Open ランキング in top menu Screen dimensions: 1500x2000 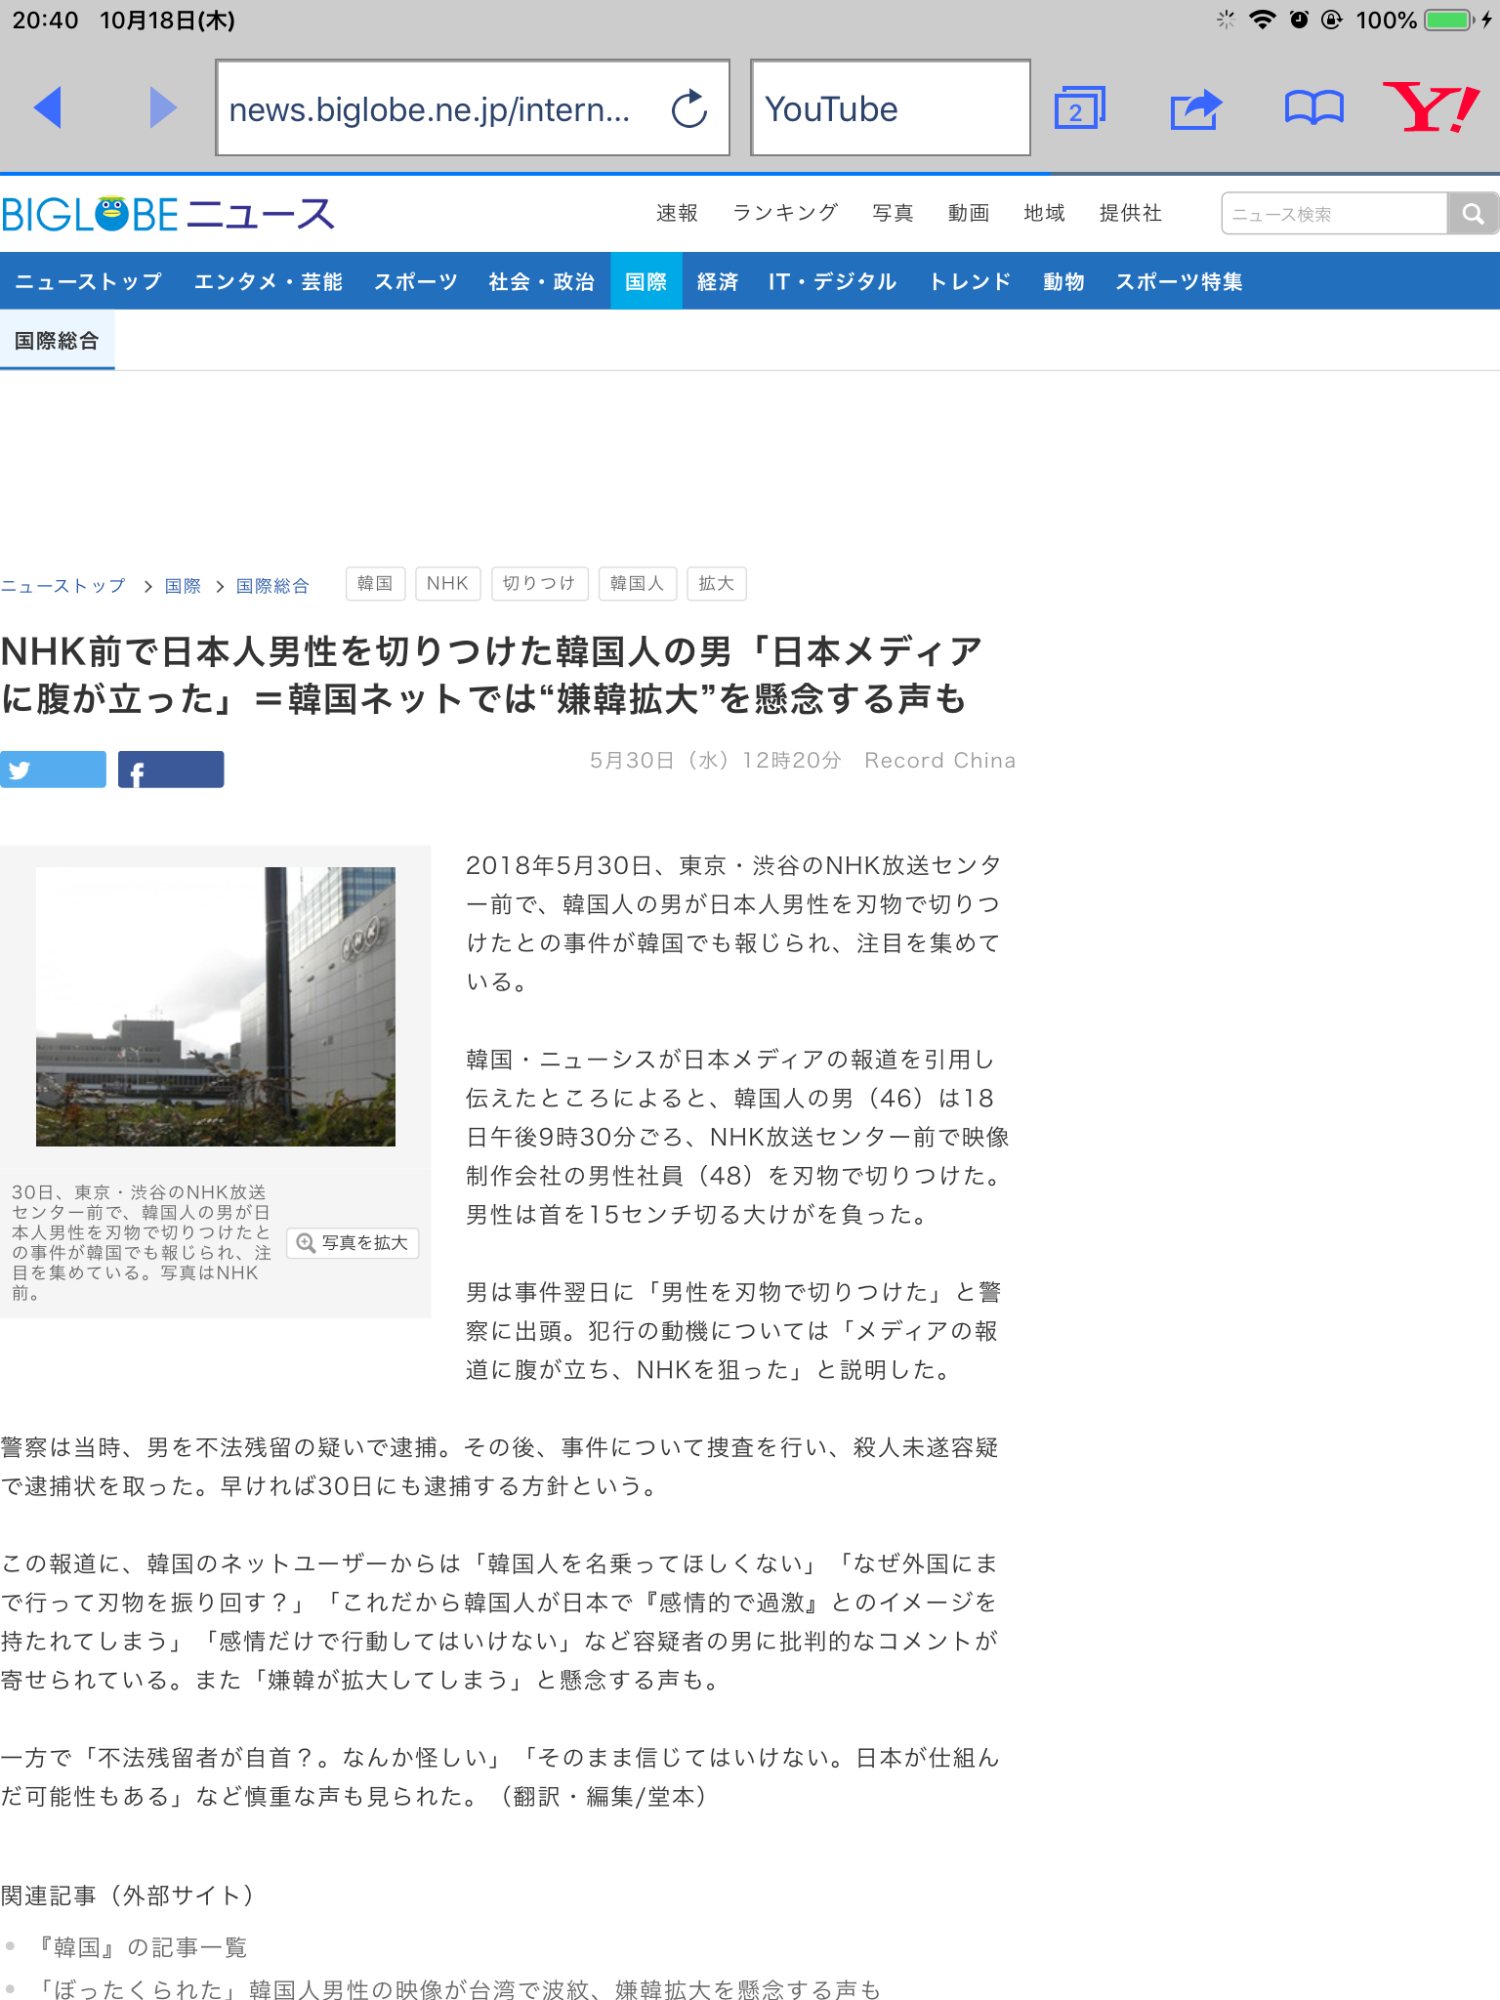(785, 213)
